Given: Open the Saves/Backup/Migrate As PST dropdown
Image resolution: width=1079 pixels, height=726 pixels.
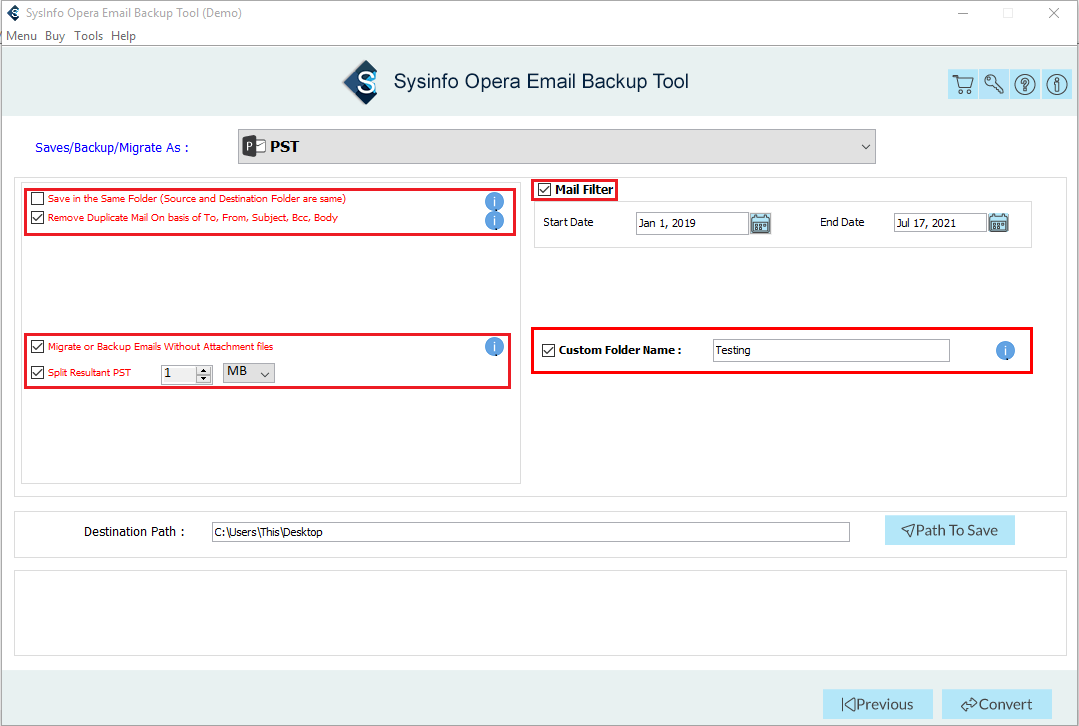Looking at the screenshot, I should pos(557,147).
